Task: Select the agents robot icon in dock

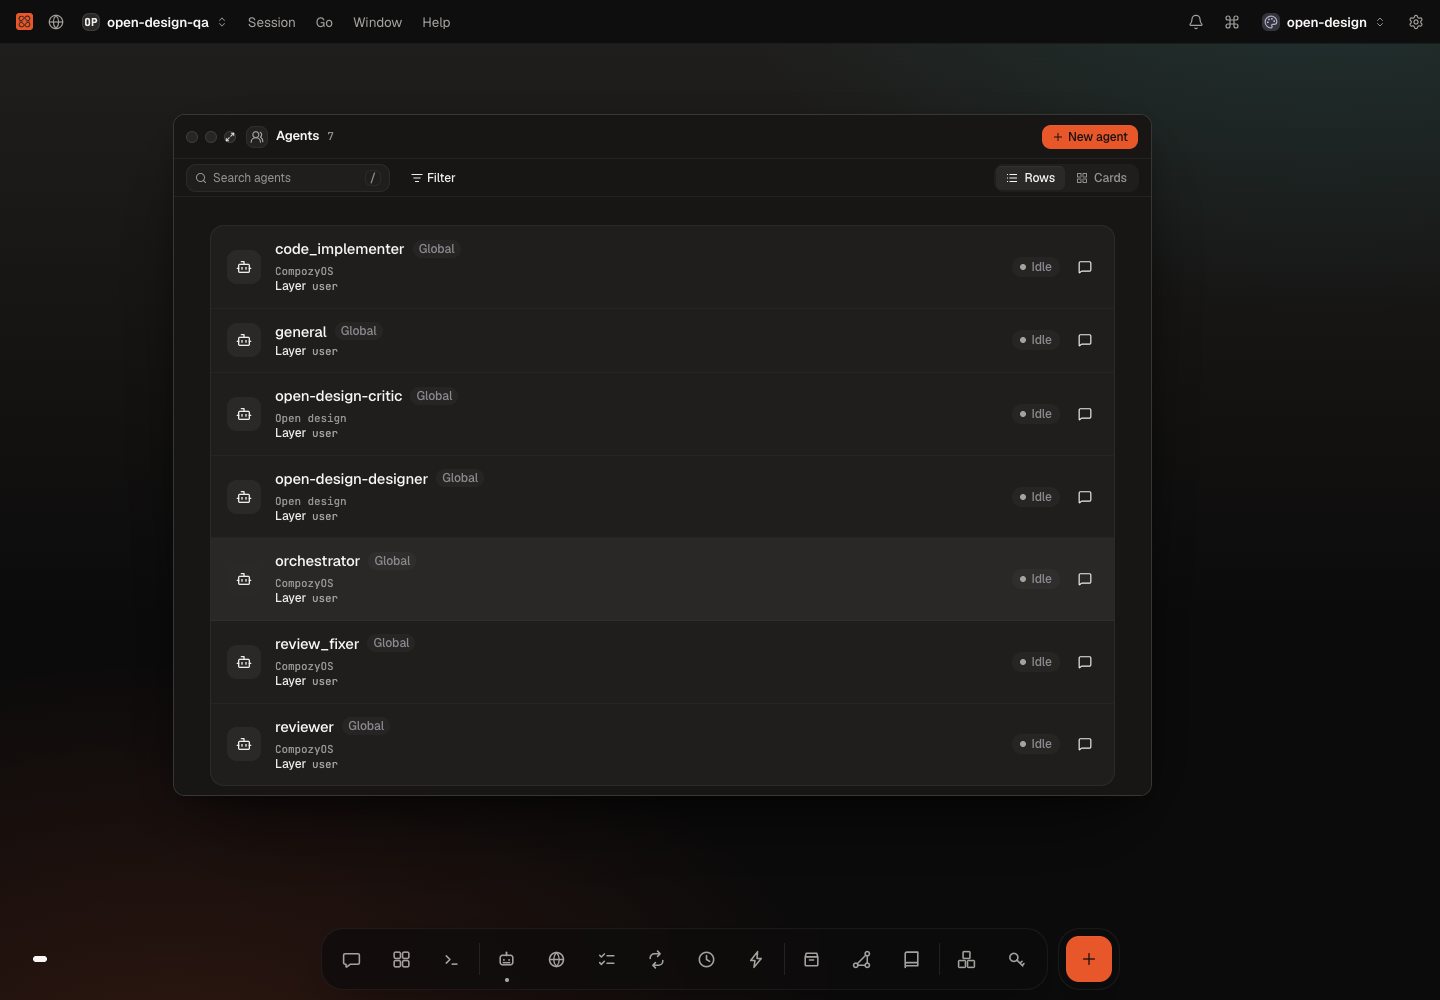Action: click(x=507, y=959)
